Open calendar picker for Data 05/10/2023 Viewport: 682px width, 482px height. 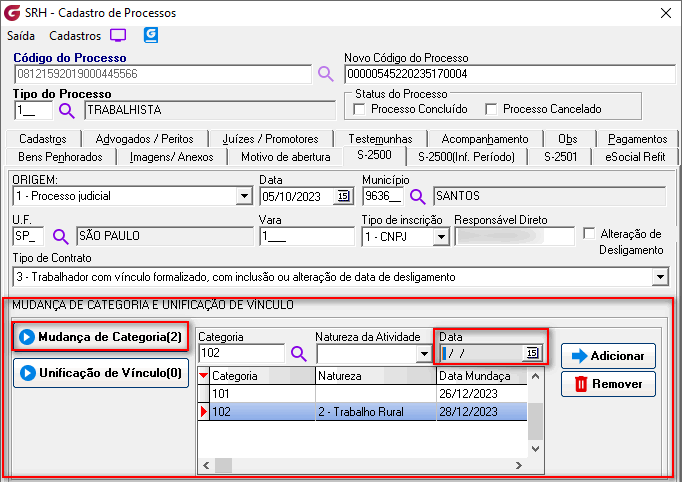[343, 196]
